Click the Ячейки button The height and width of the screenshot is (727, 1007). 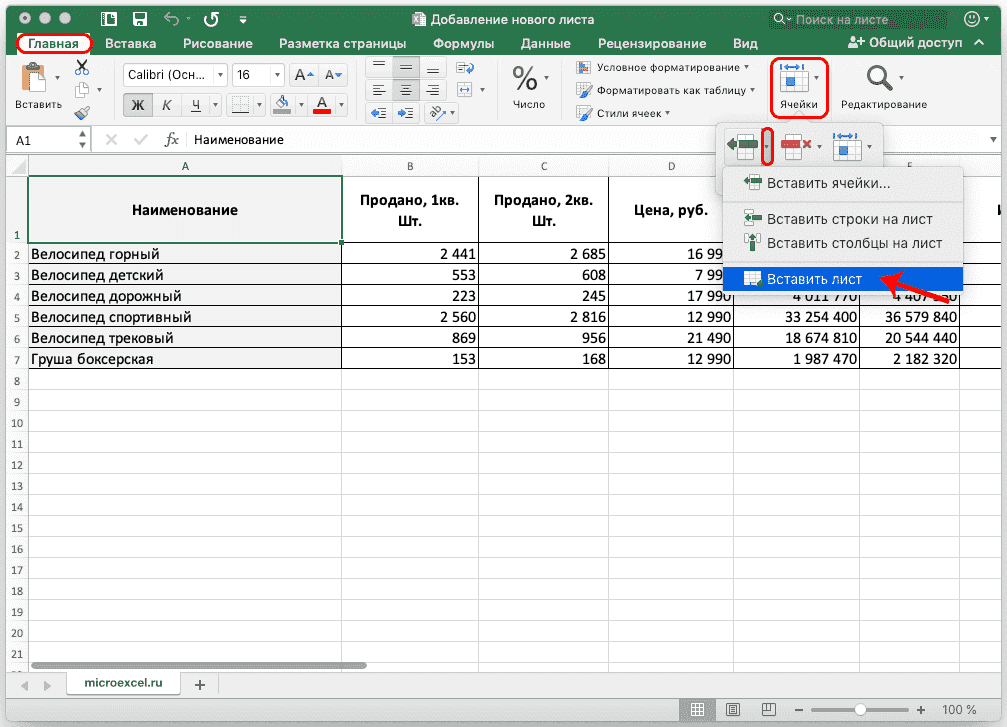pyautogui.click(x=797, y=85)
